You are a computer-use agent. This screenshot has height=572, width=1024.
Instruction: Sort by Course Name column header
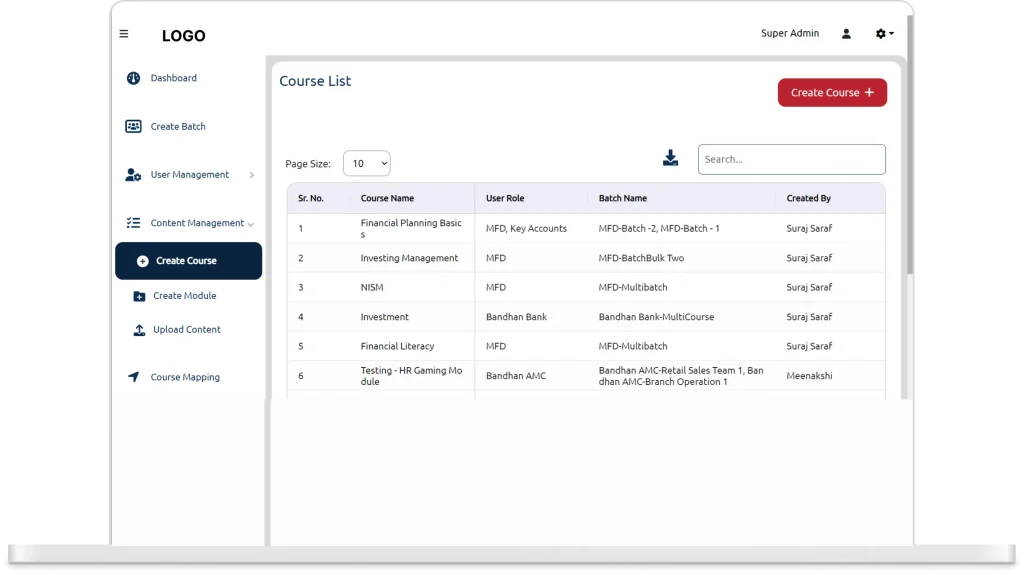pos(387,199)
